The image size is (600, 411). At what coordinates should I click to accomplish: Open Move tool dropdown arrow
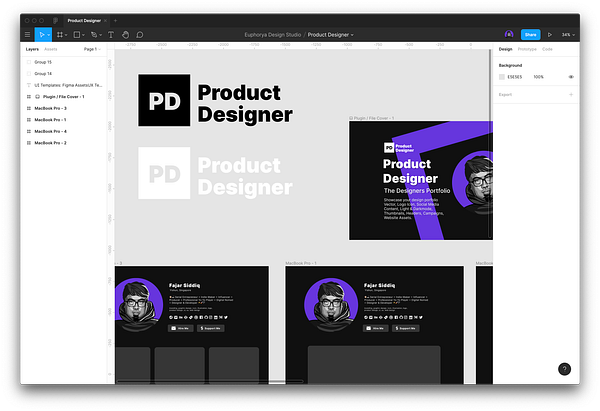point(49,35)
